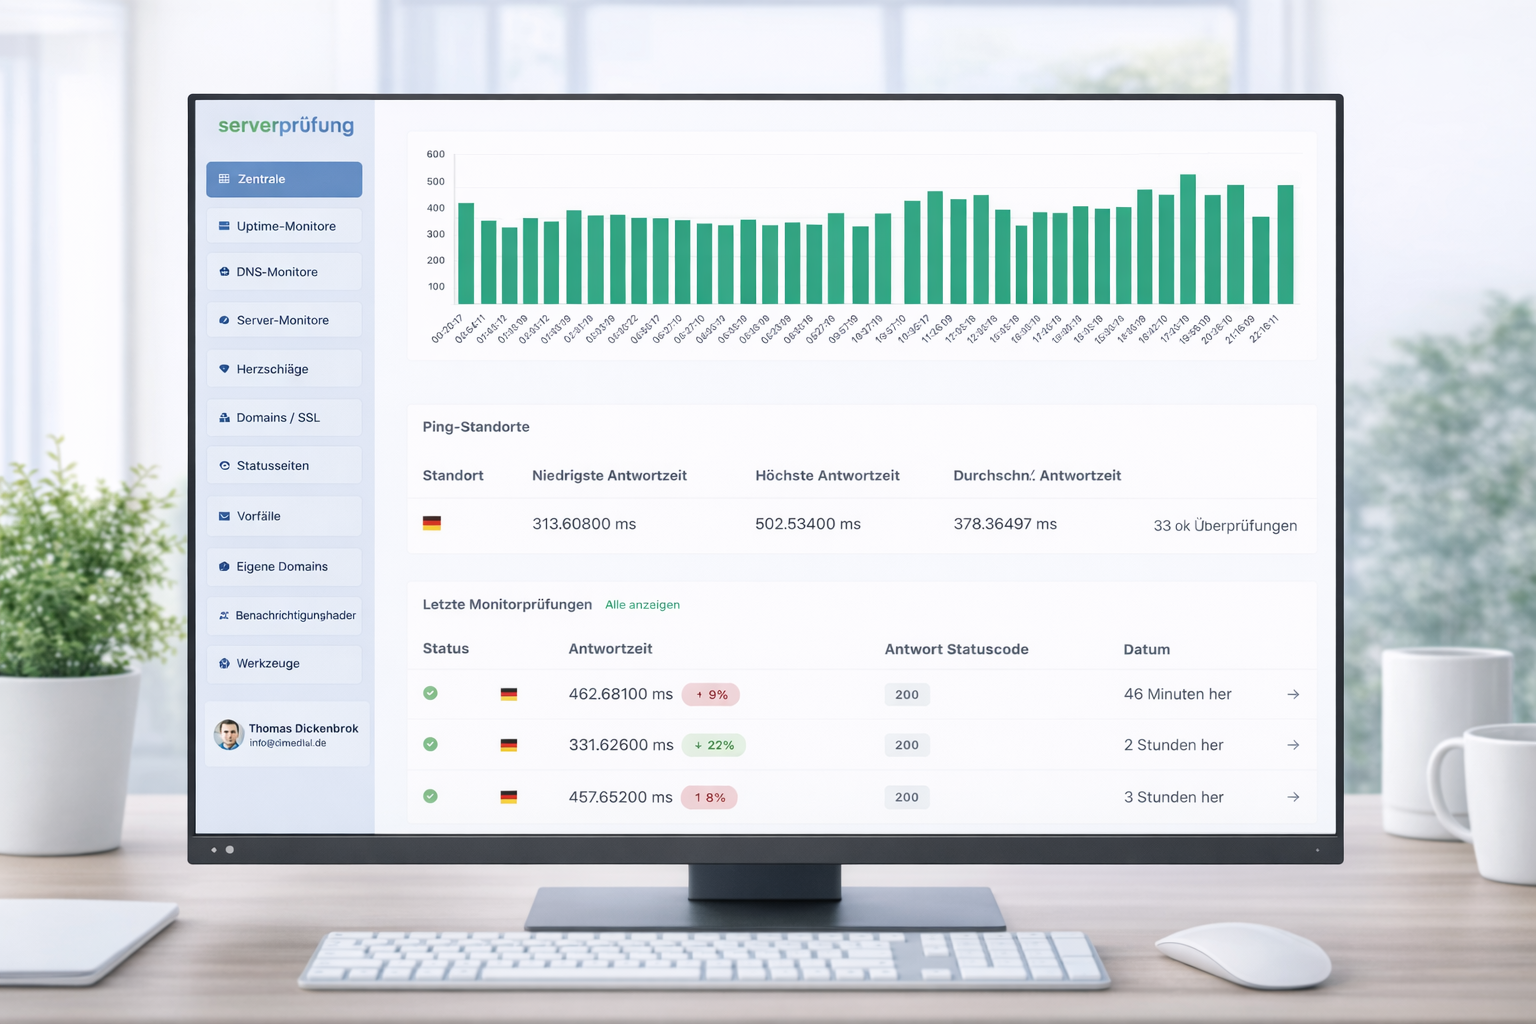Open Server-Monitore section
This screenshot has width=1536, height=1024.
[x=223, y=319]
